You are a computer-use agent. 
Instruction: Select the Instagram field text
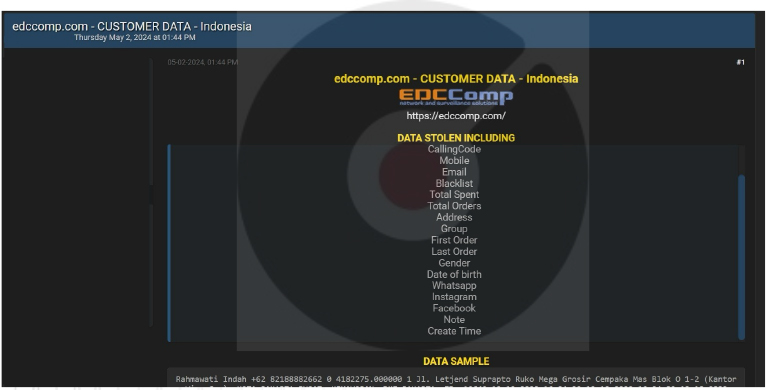point(454,297)
